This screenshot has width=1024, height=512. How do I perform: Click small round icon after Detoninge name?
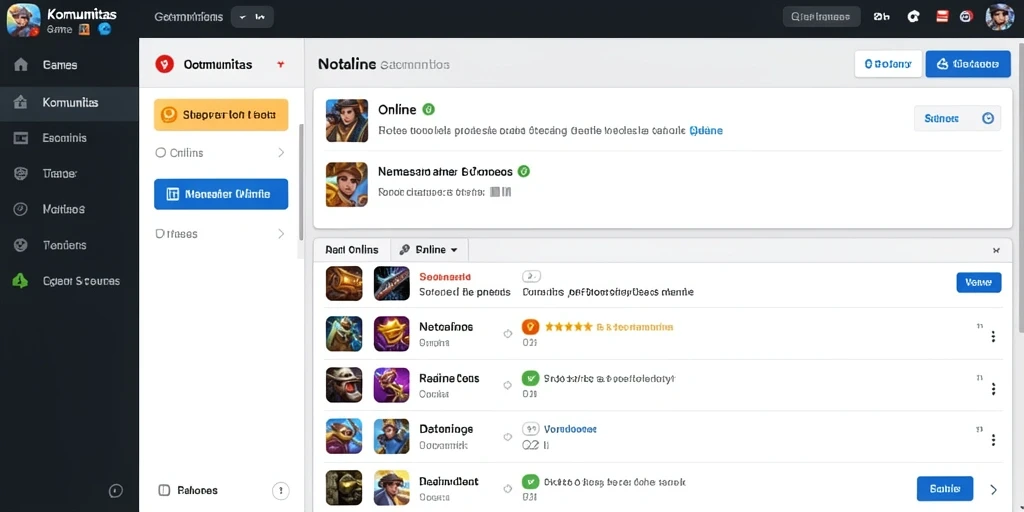[x=507, y=436]
